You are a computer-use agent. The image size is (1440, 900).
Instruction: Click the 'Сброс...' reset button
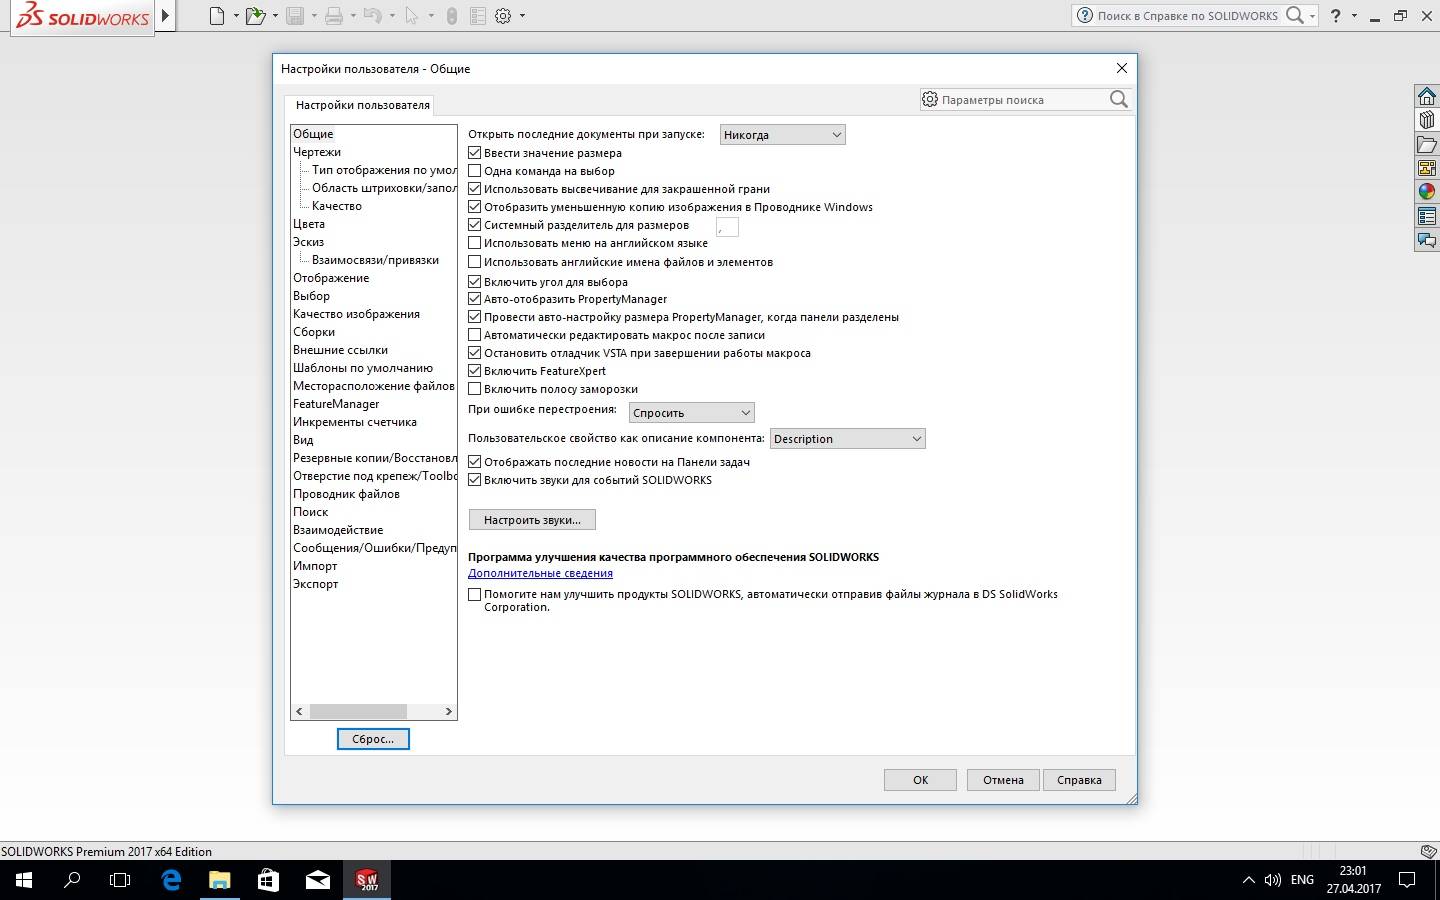[x=373, y=739]
